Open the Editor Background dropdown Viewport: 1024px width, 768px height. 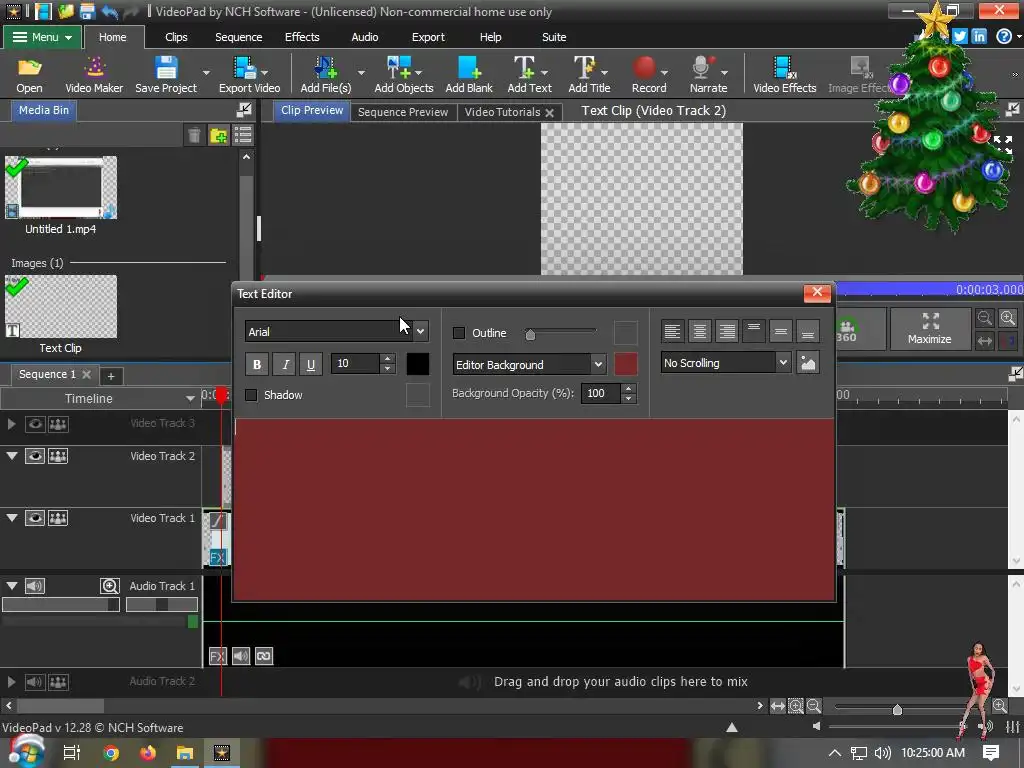(x=598, y=364)
